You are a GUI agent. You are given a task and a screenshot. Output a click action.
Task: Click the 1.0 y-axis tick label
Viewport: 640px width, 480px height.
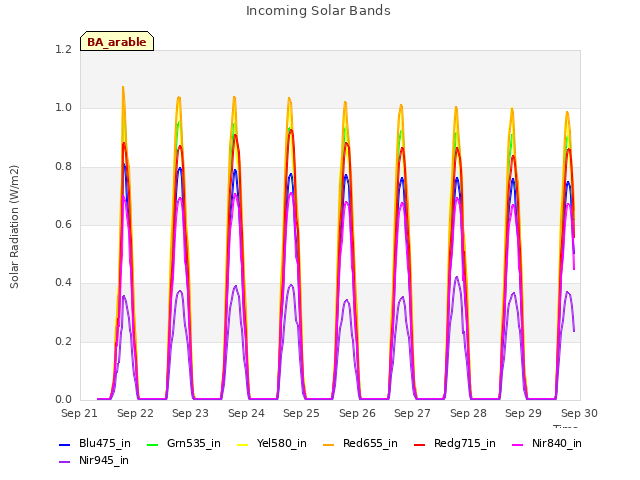tap(63, 108)
